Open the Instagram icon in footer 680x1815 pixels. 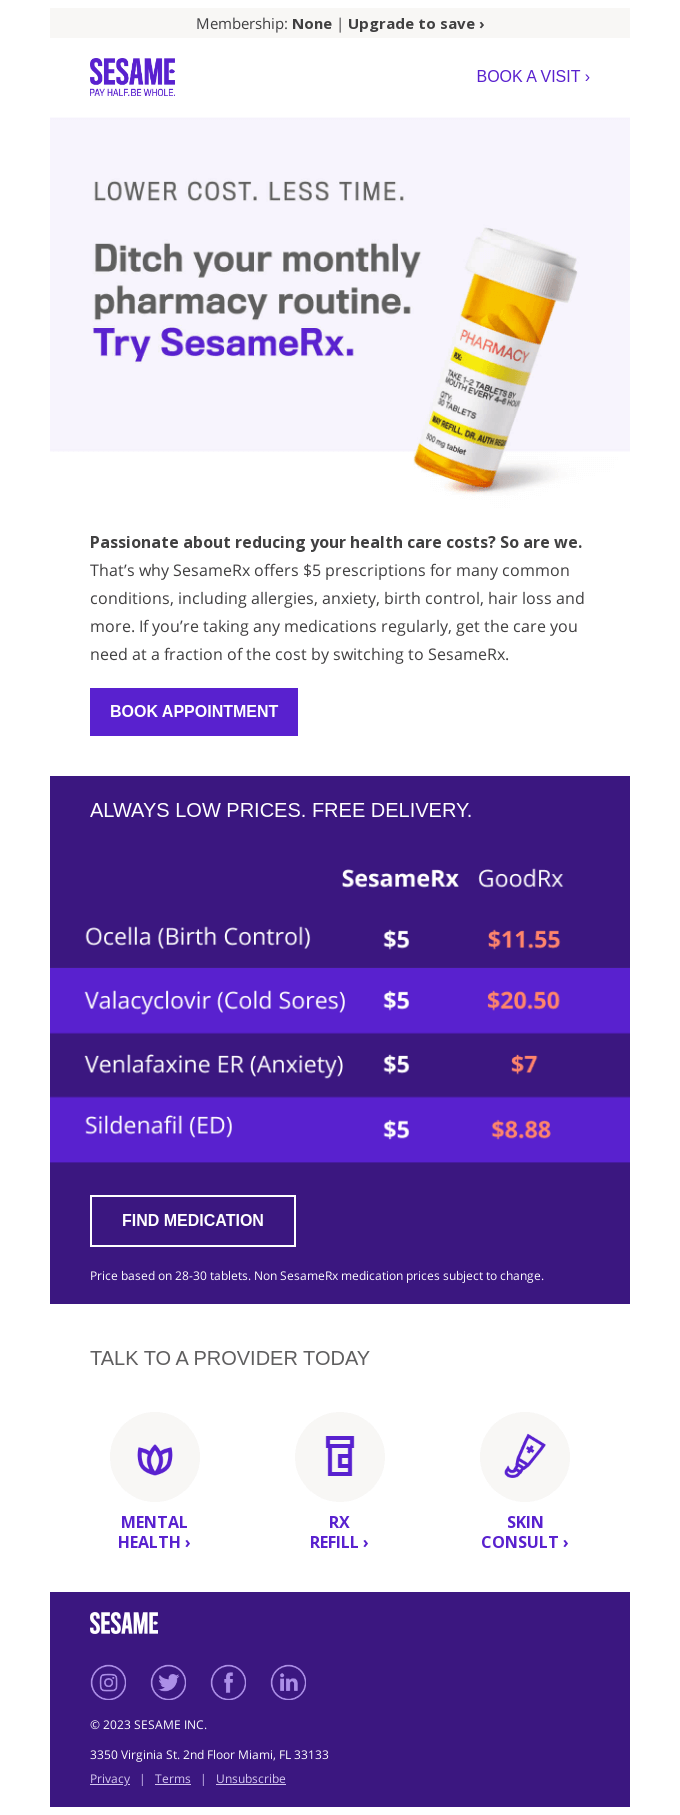pos(108,1682)
